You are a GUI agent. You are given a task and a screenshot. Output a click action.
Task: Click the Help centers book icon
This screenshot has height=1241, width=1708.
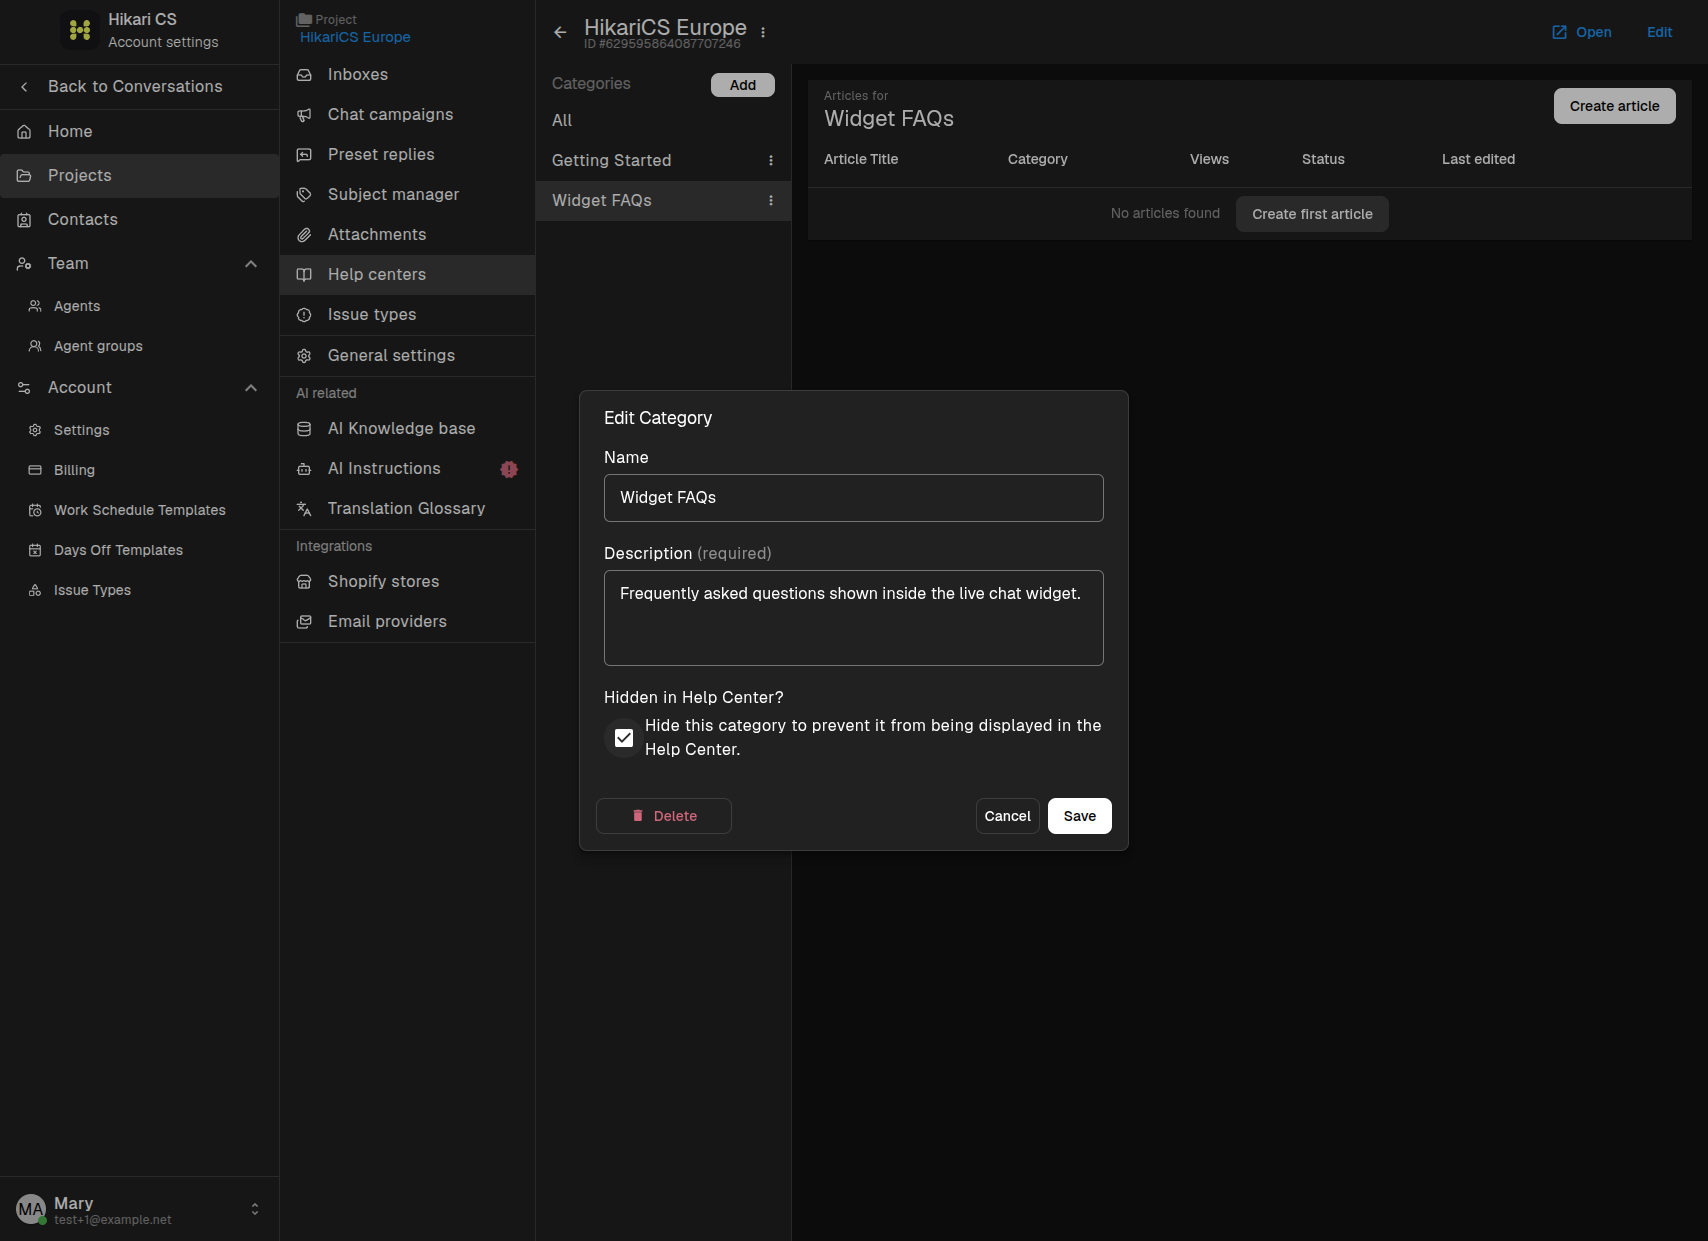pyautogui.click(x=304, y=275)
